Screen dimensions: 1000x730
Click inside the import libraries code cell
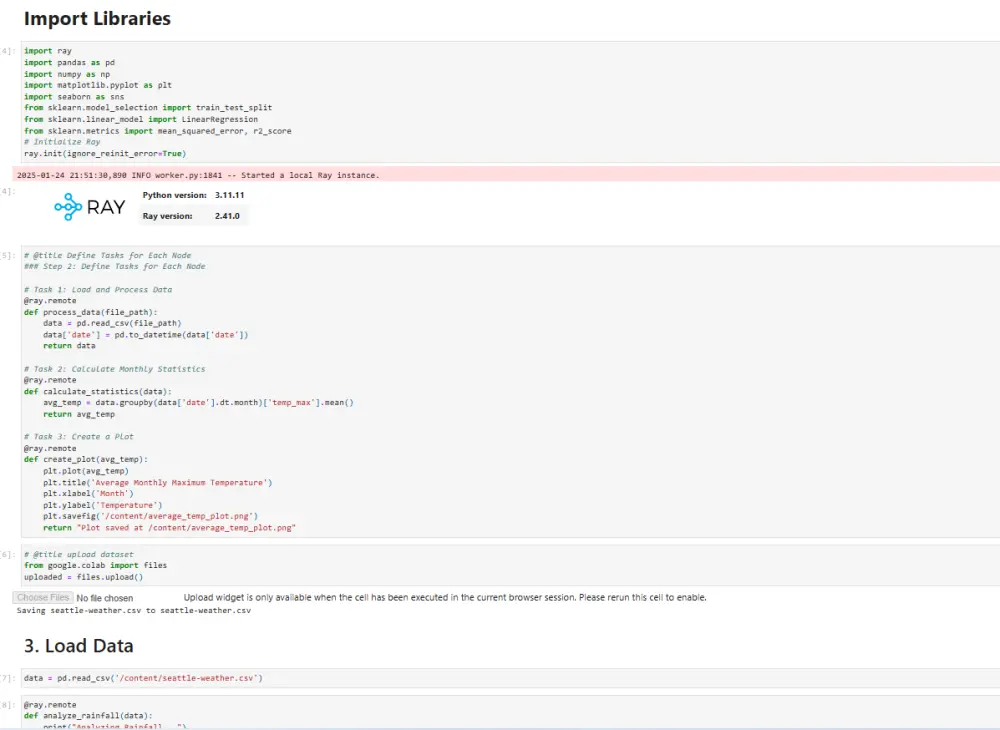tap(400, 100)
